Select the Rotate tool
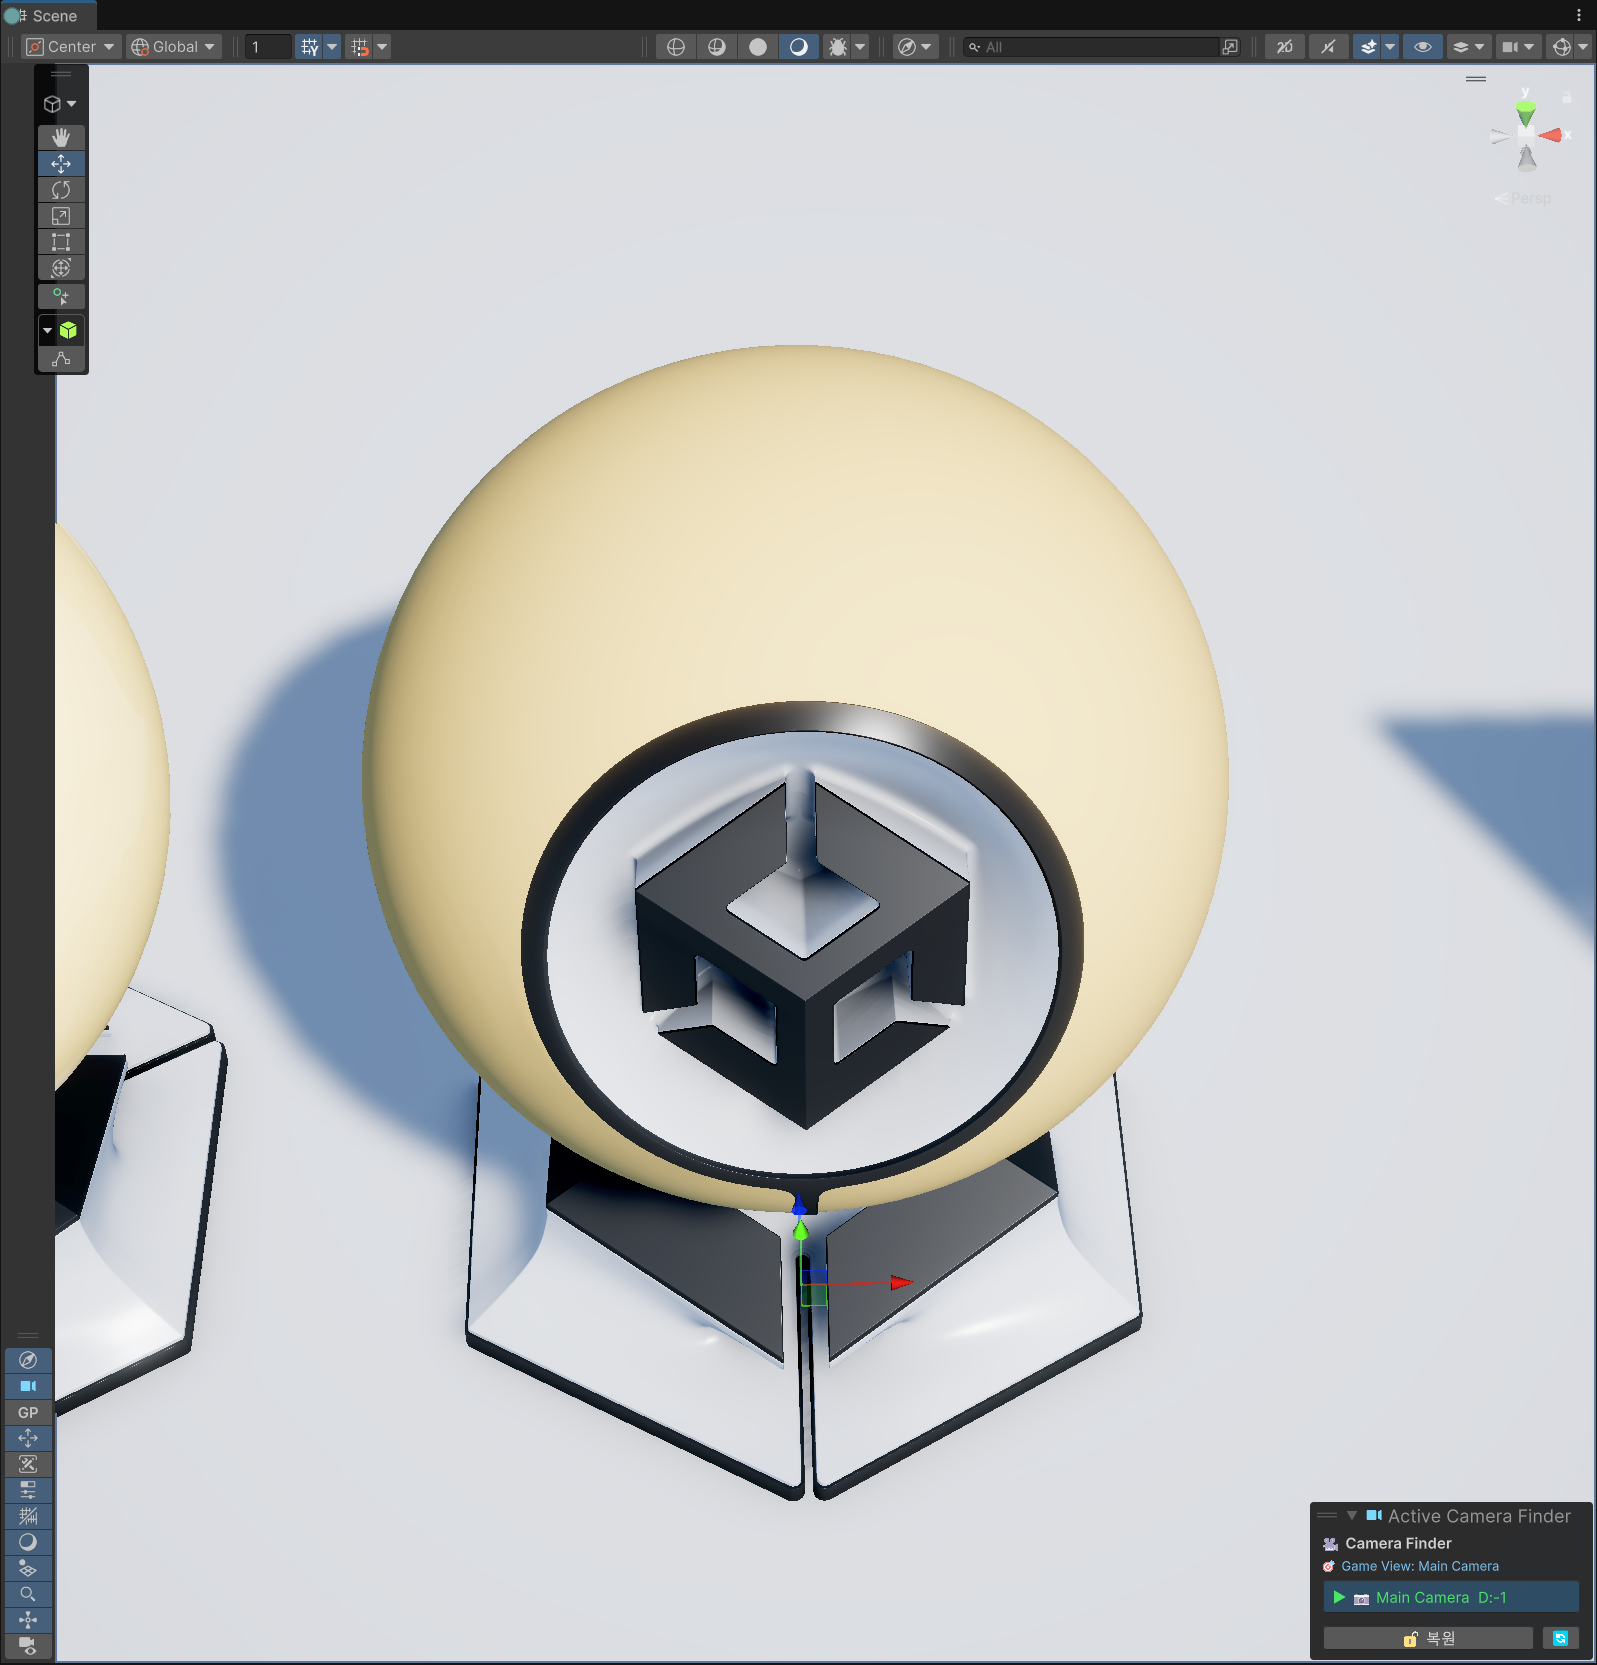The height and width of the screenshot is (1665, 1597). pyautogui.click(x=61, y=189)
